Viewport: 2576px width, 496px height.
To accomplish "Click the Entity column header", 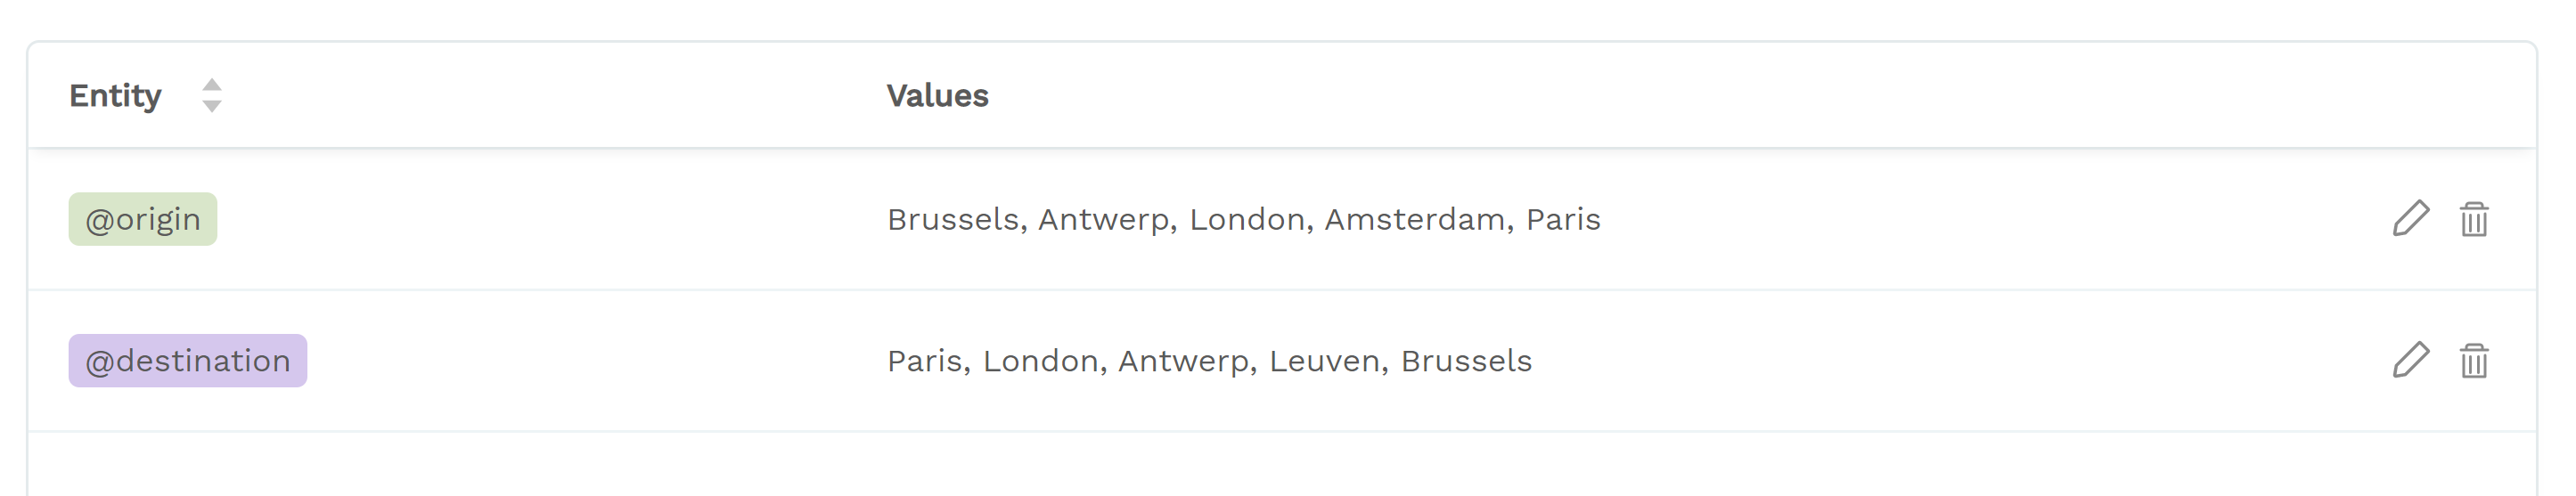I will 115,95.
